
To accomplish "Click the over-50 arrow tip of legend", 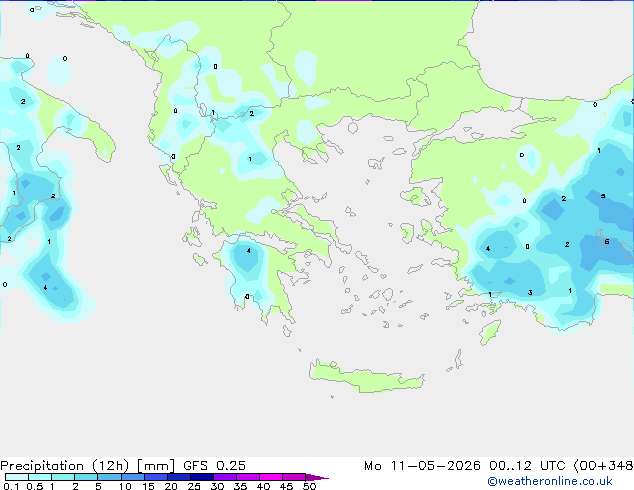I will click(x=317, y=477).
